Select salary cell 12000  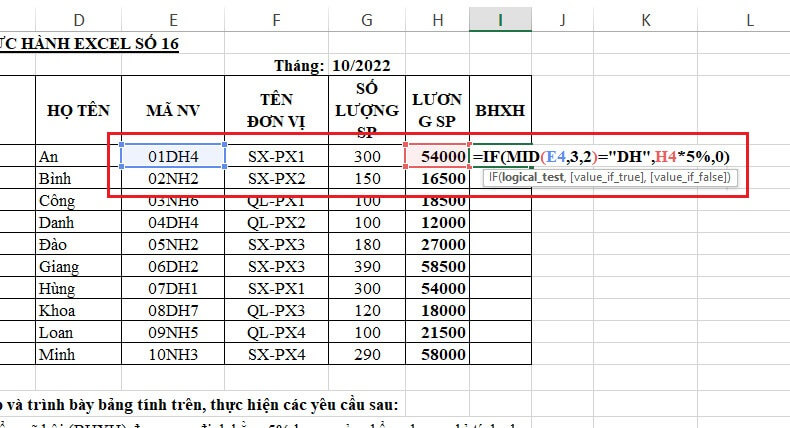437,222
